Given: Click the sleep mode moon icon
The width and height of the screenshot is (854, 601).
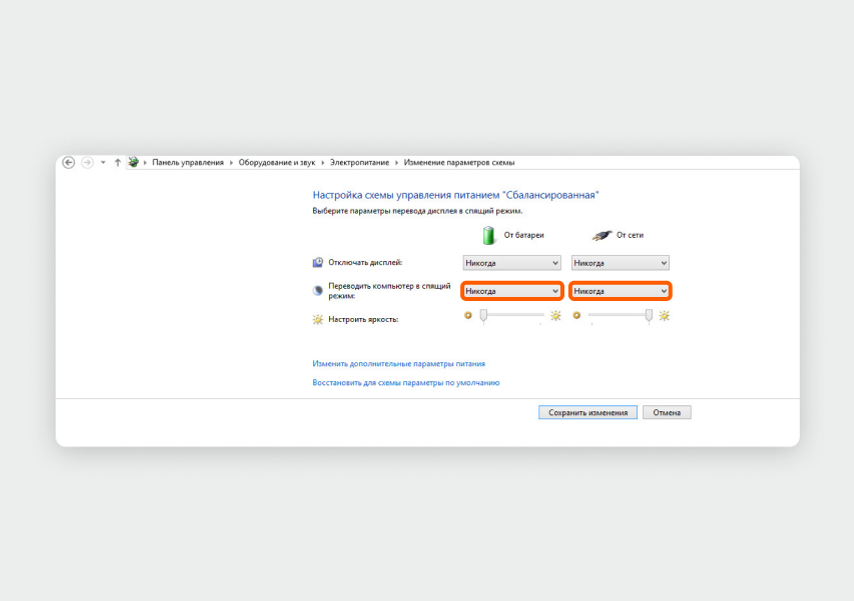Looking at the screenshot, I should coord(318,290).
